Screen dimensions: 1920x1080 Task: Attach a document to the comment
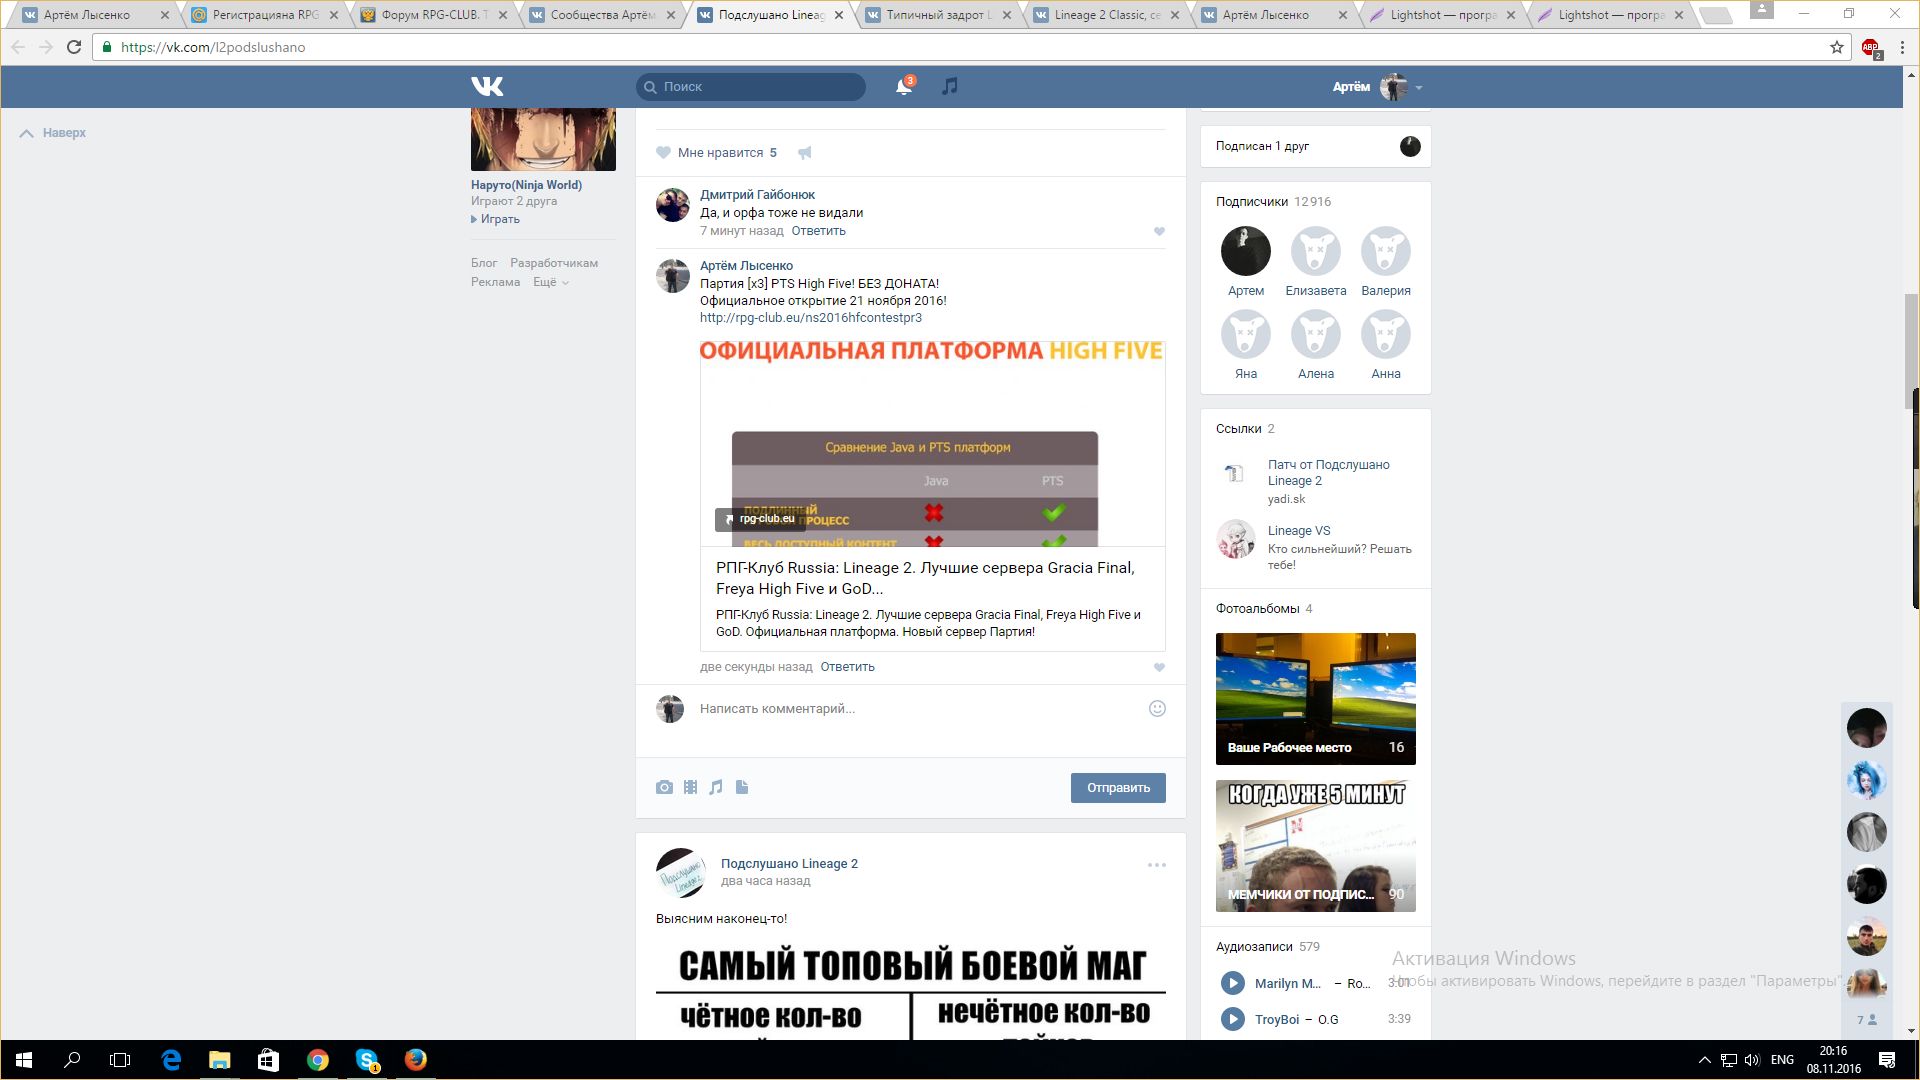pyautogui.click(x=742, y=788)
